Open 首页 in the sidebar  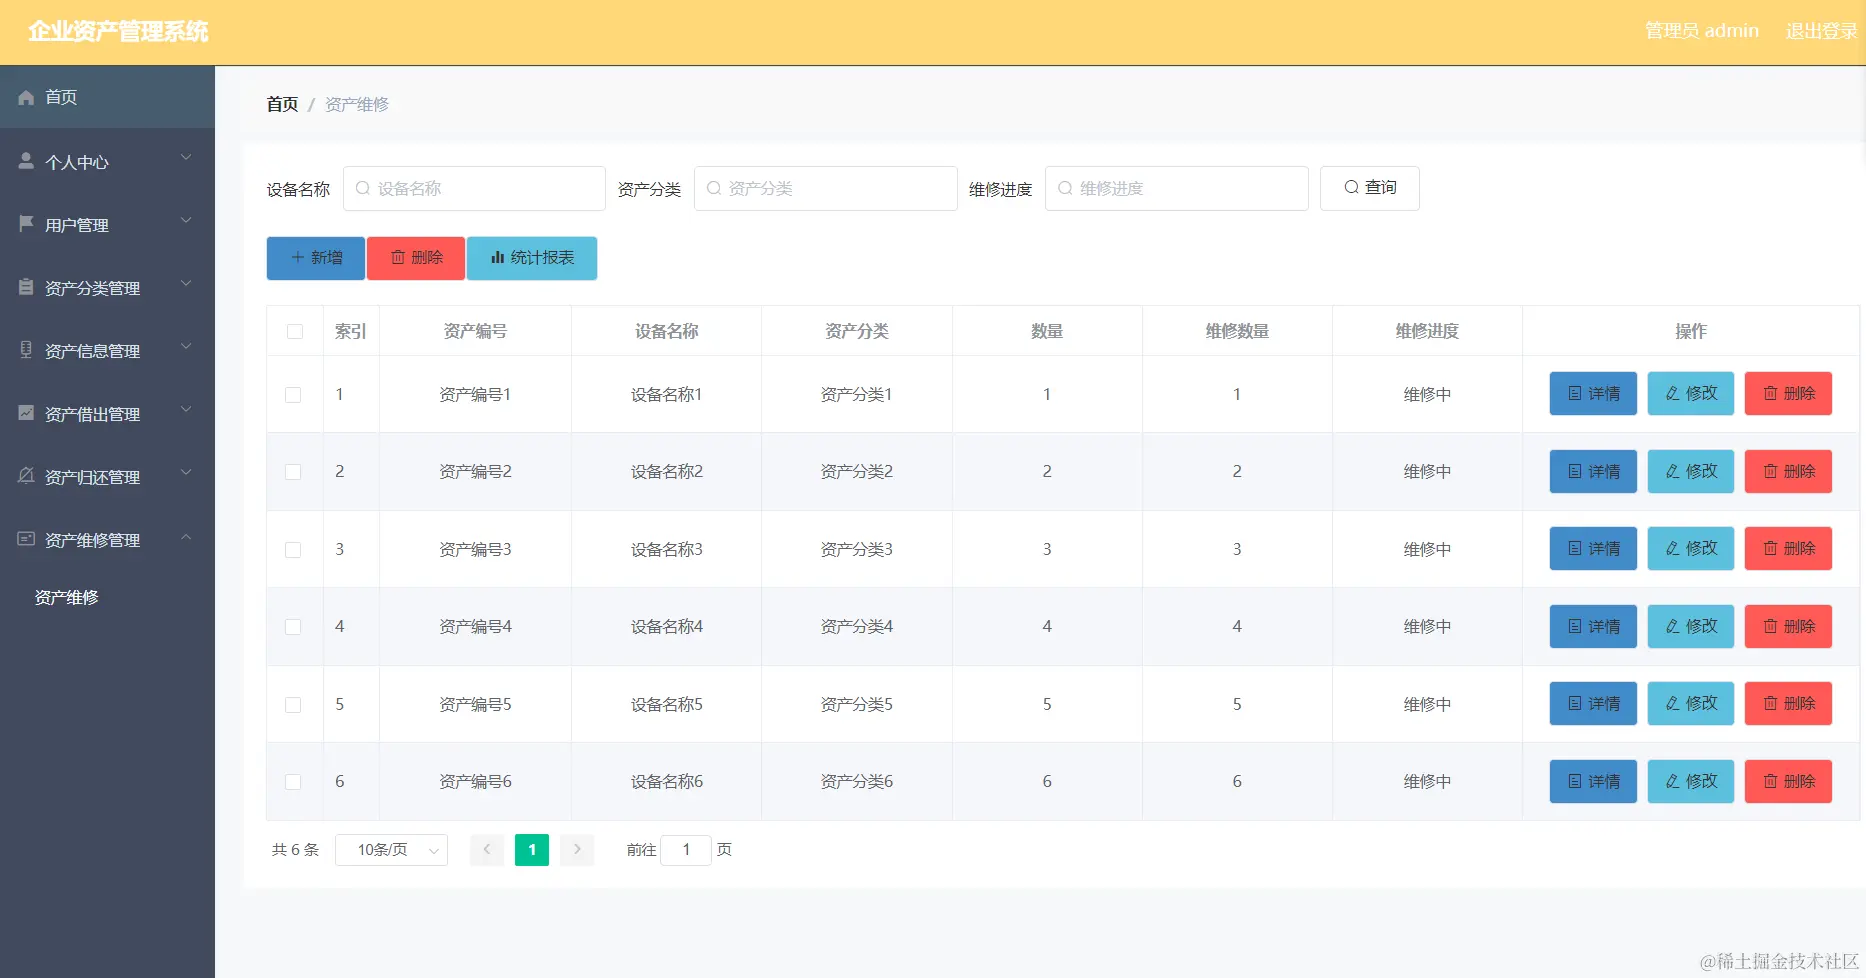[x=107, y=97]
